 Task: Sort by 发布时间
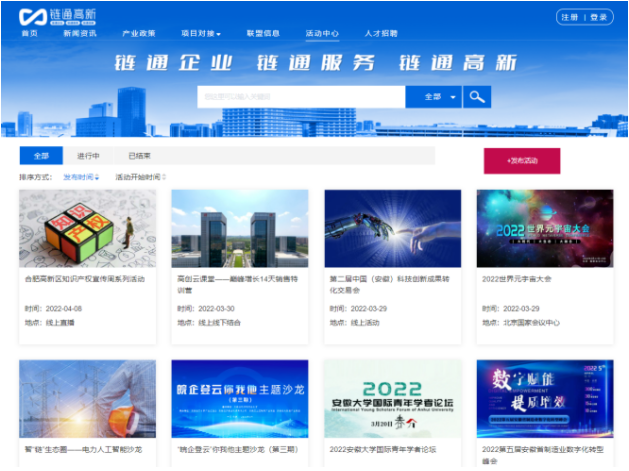[81, 177]
